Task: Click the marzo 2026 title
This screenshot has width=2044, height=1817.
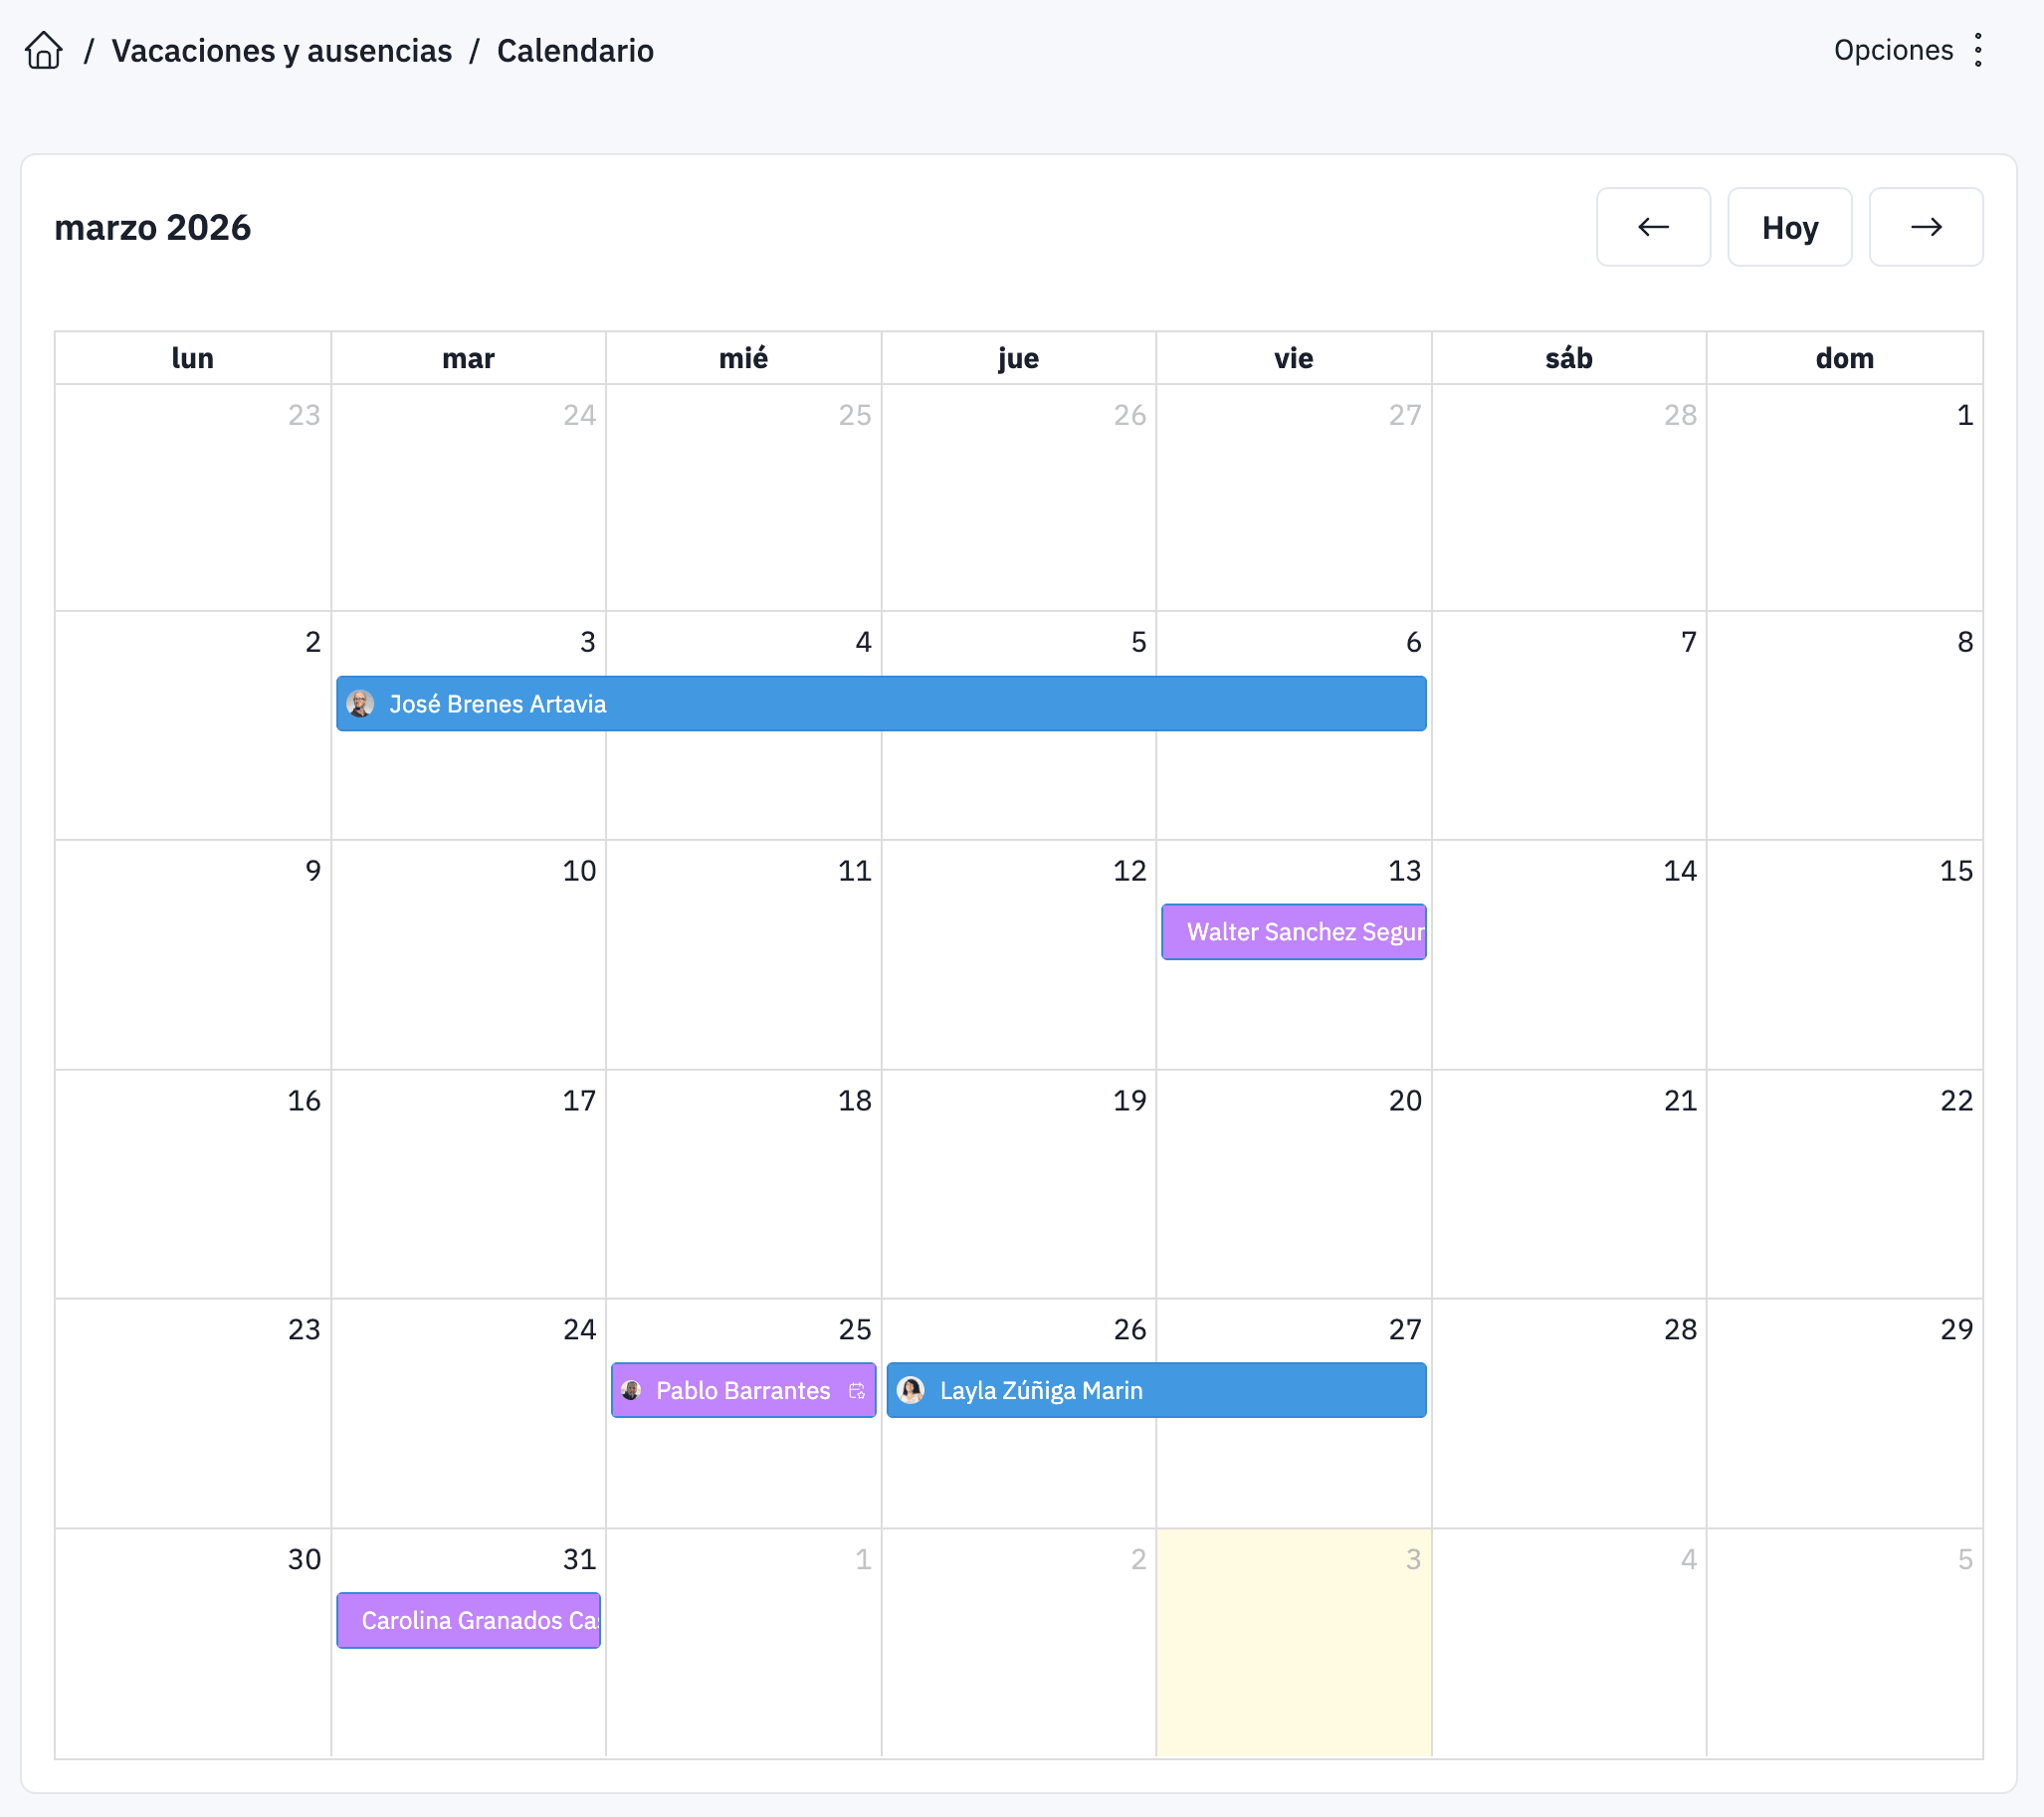Action: pos(152,227)
